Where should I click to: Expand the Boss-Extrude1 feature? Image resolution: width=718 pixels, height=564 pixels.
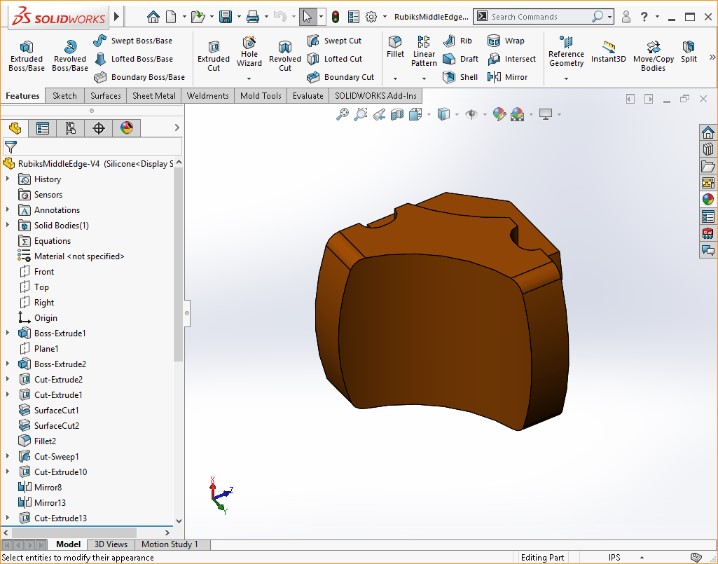7,333
